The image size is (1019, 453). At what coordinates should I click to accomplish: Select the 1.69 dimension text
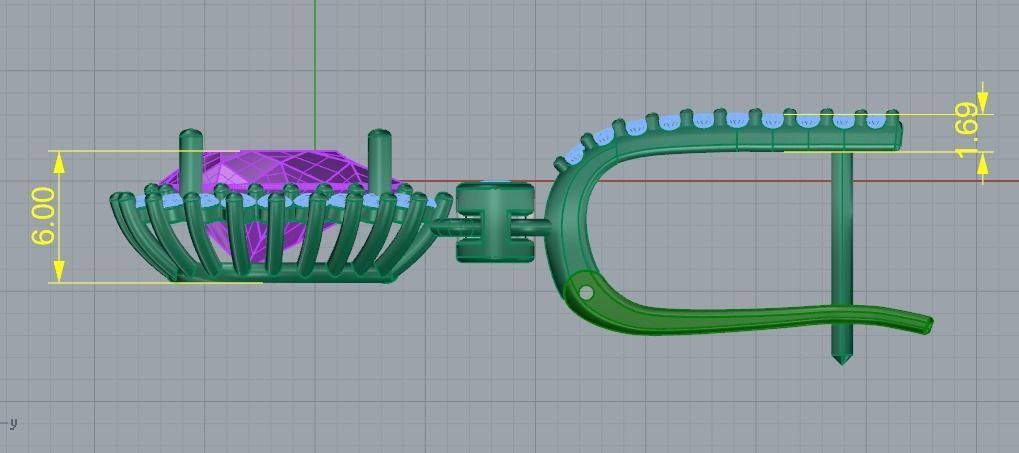click(967, 130)
